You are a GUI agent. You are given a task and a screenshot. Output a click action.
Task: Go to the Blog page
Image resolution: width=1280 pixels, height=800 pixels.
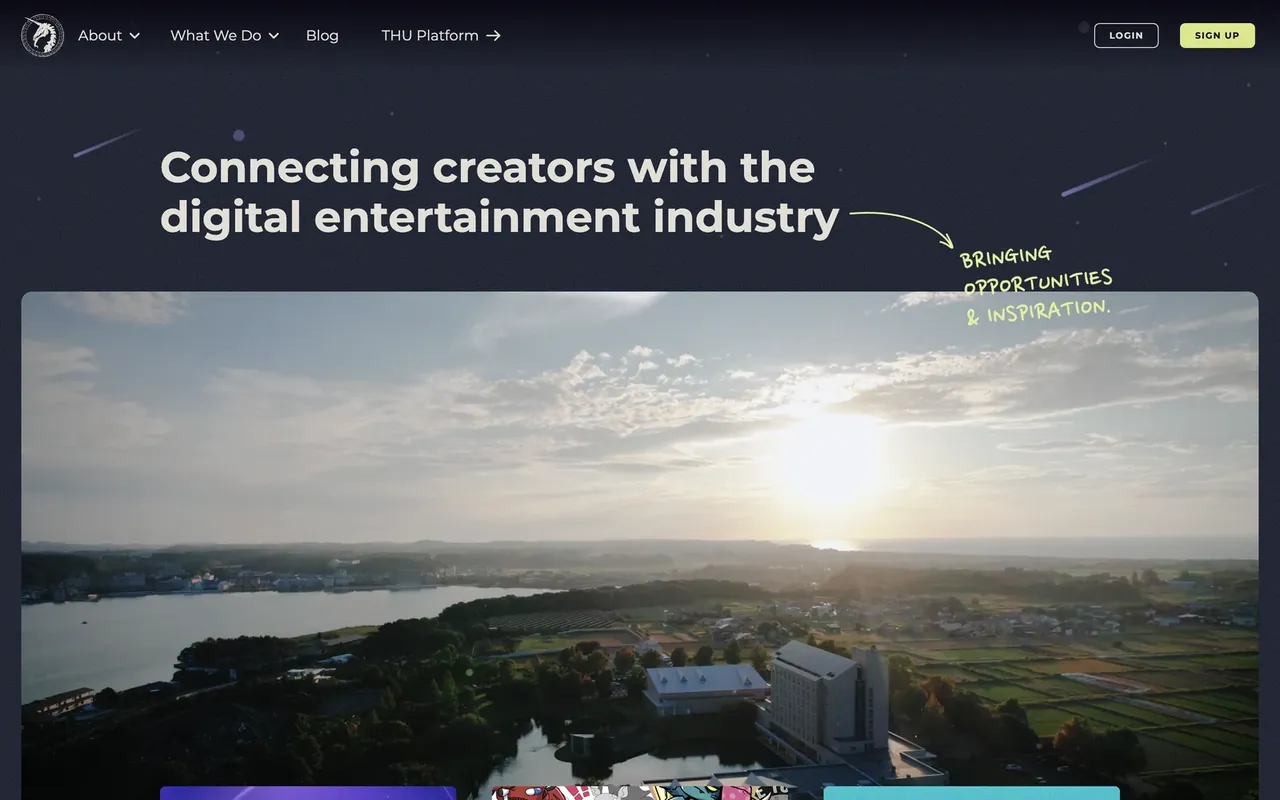322,35
